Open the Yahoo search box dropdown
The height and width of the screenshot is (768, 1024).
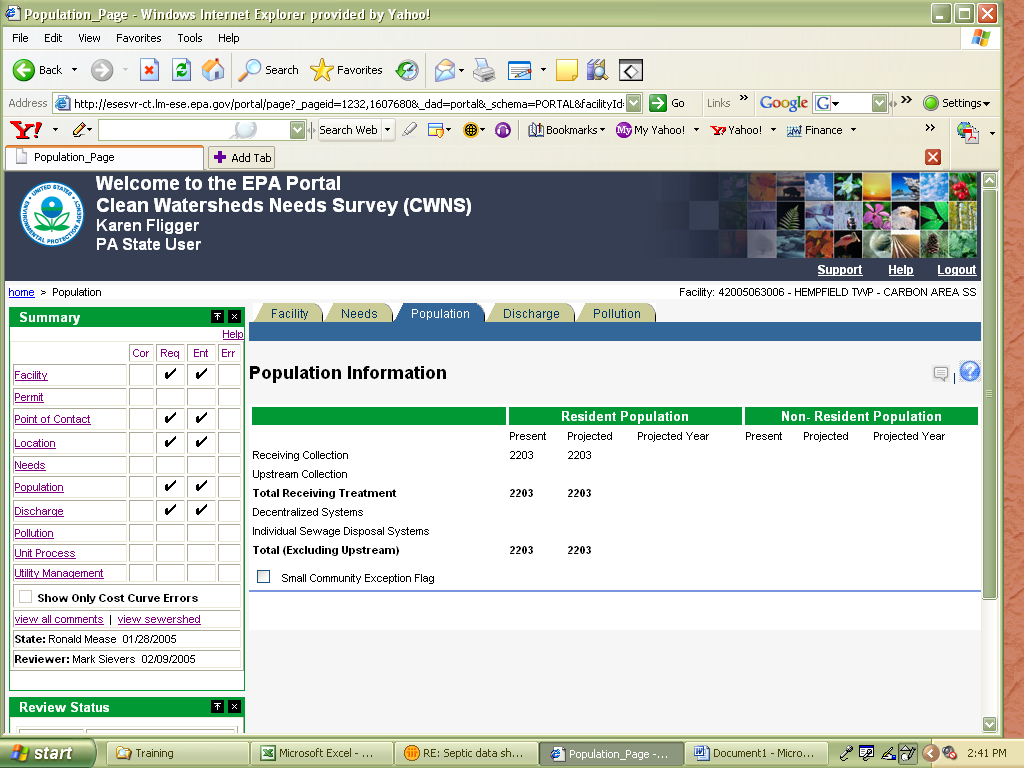pos(297,130)
